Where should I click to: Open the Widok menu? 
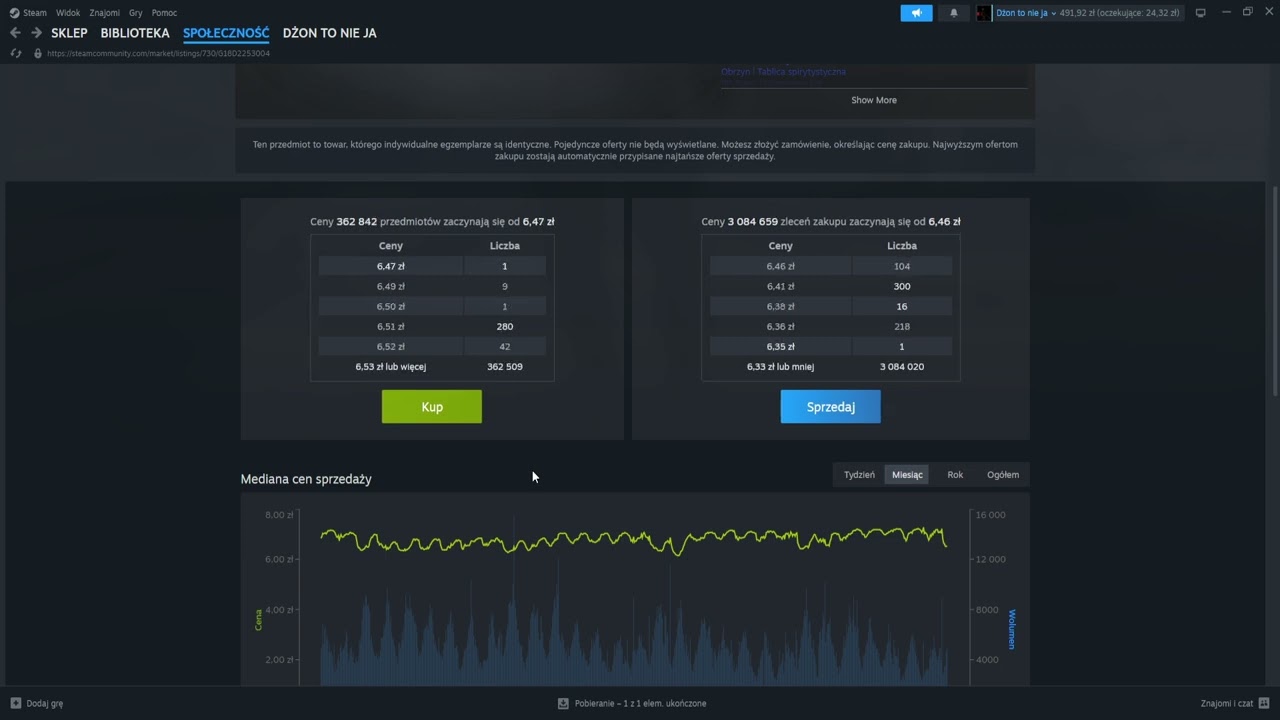coord(68,13)
